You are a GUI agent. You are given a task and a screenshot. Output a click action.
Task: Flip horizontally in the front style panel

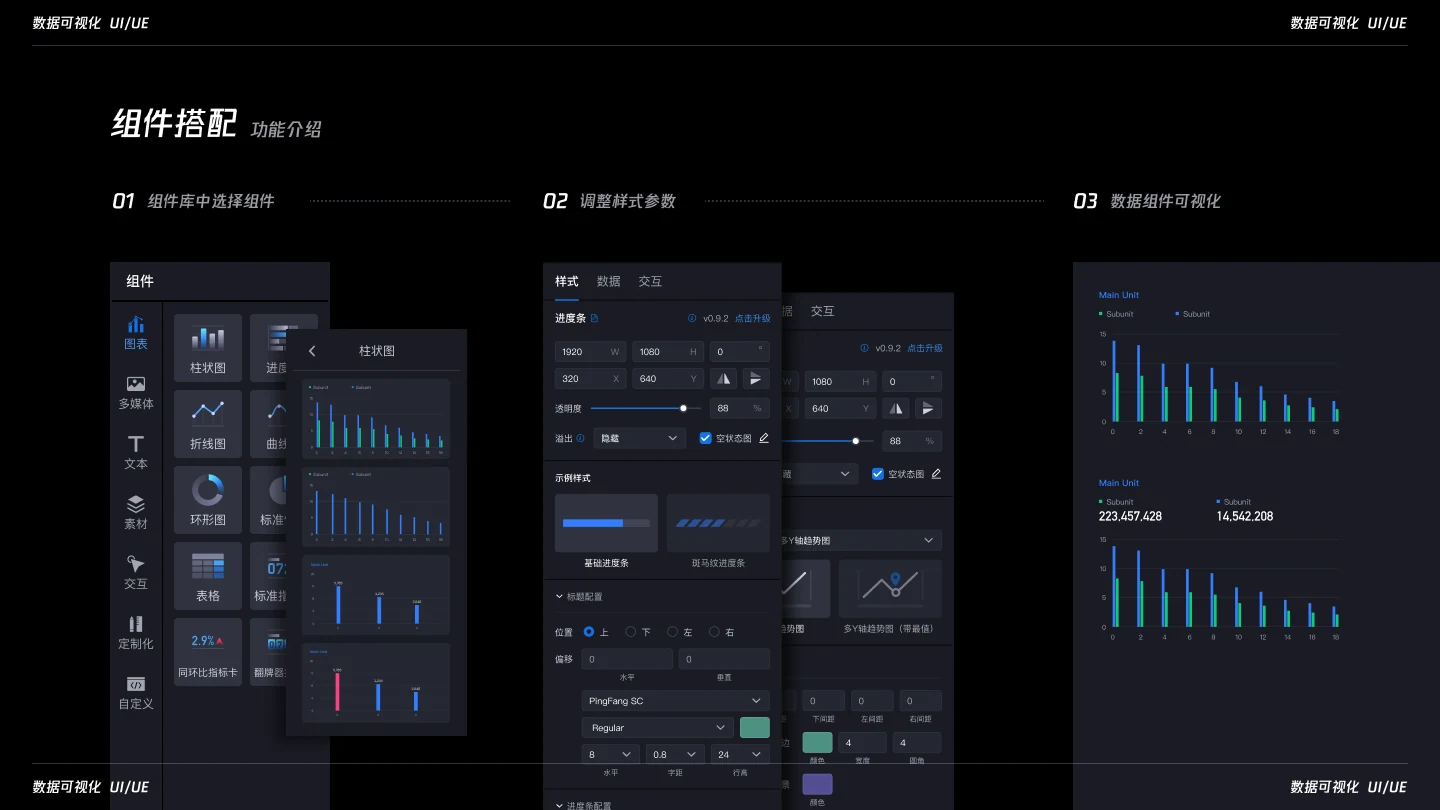(x=724, y=379)
